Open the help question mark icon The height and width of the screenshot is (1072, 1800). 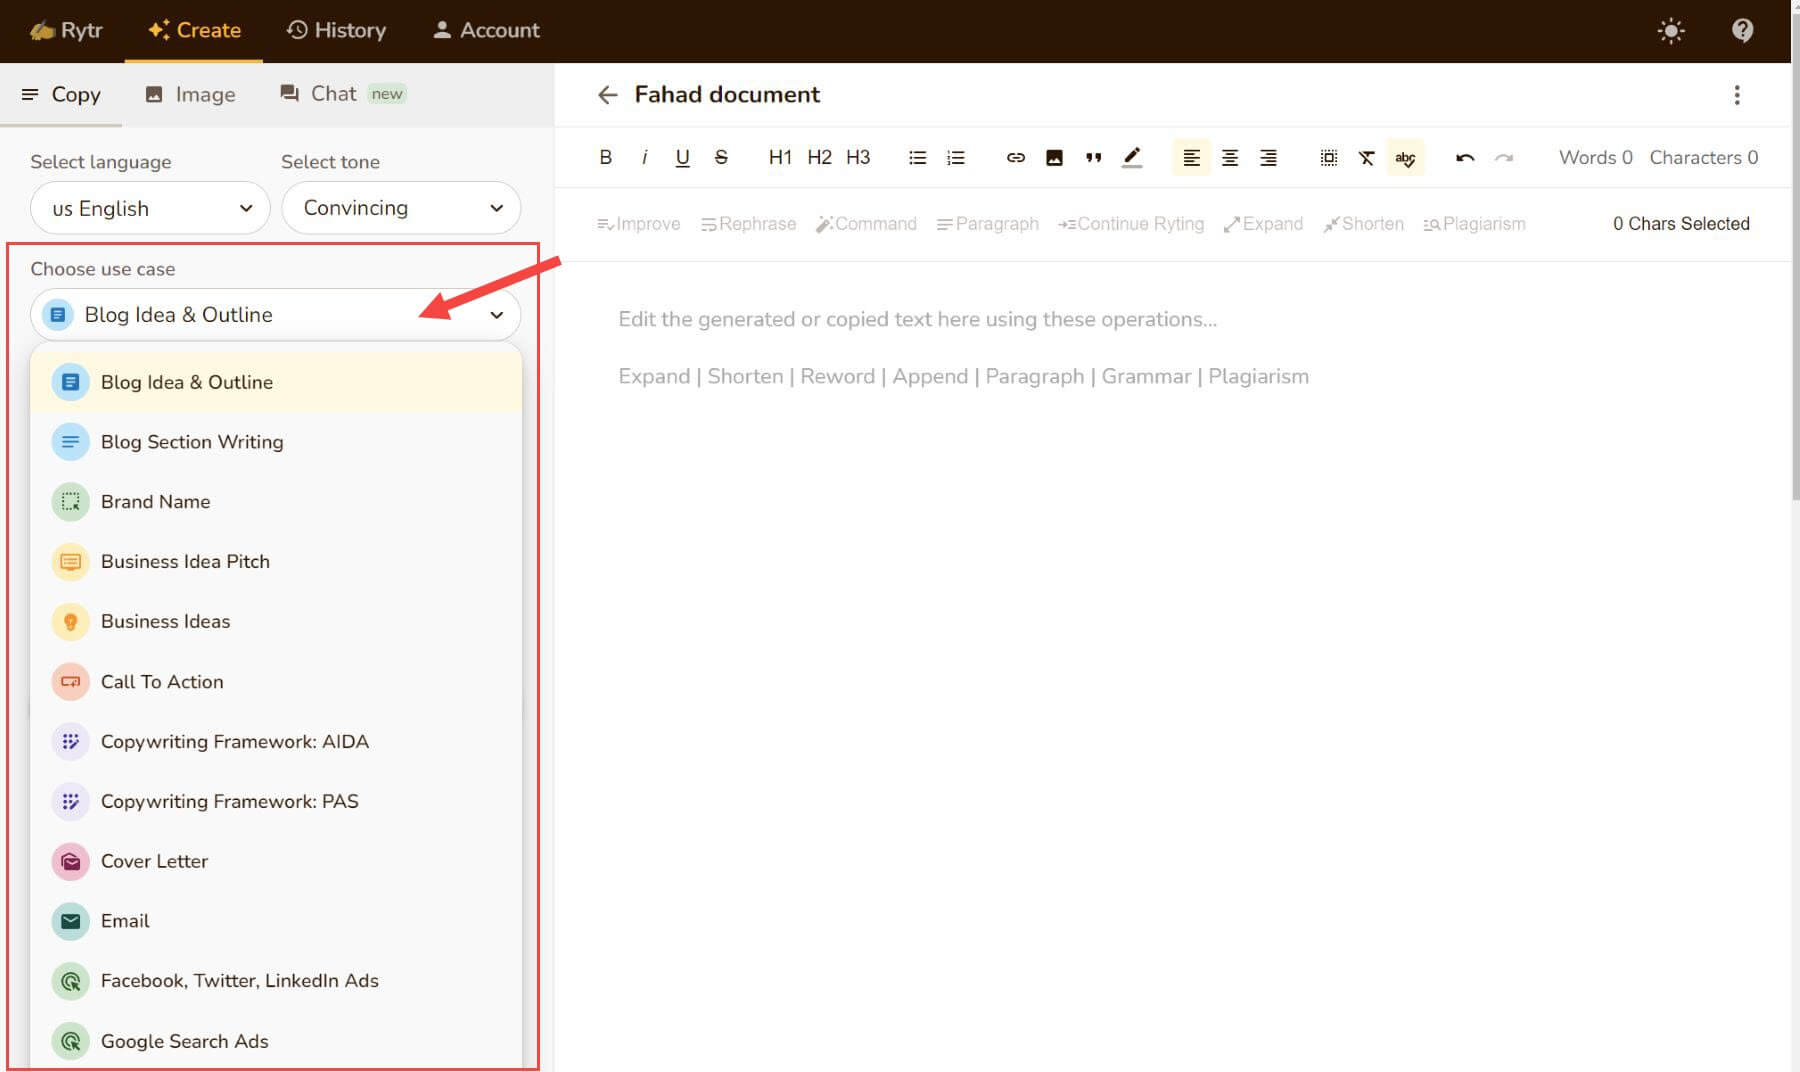[x=1742, y=30]
